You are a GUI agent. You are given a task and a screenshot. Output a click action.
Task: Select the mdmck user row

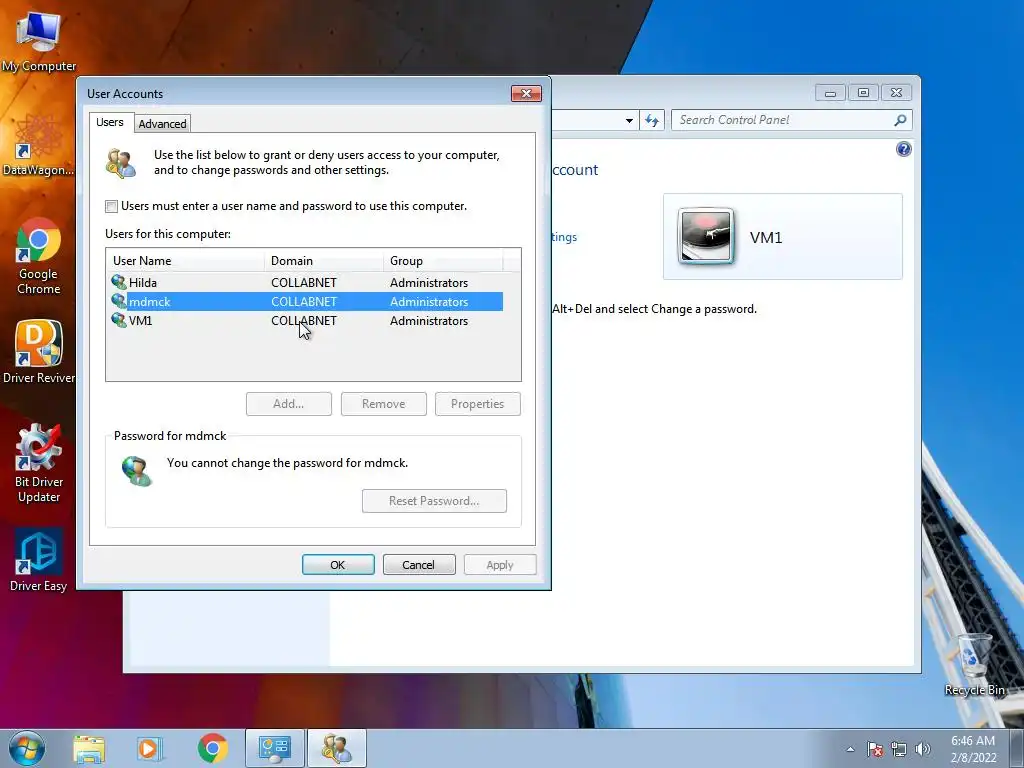coord(306,302)
